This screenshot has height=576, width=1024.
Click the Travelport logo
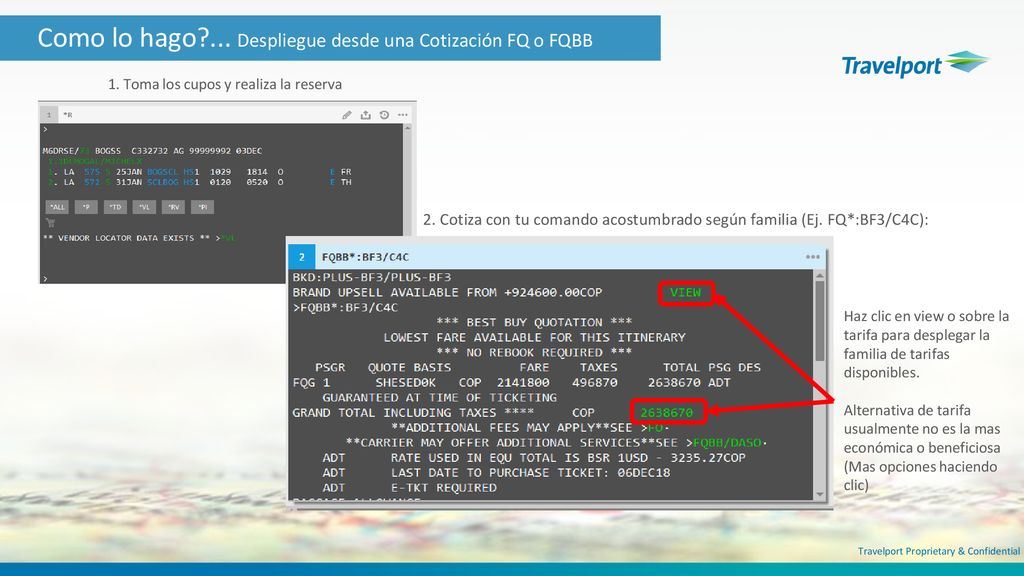coord(915,64)
